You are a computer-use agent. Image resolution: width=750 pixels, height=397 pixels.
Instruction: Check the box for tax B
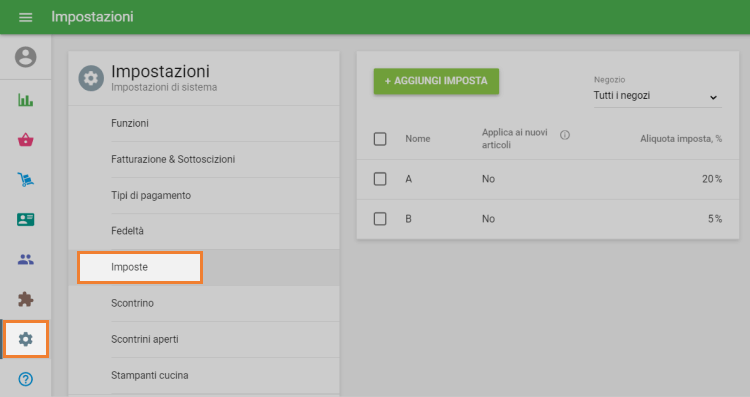point(380,219)
